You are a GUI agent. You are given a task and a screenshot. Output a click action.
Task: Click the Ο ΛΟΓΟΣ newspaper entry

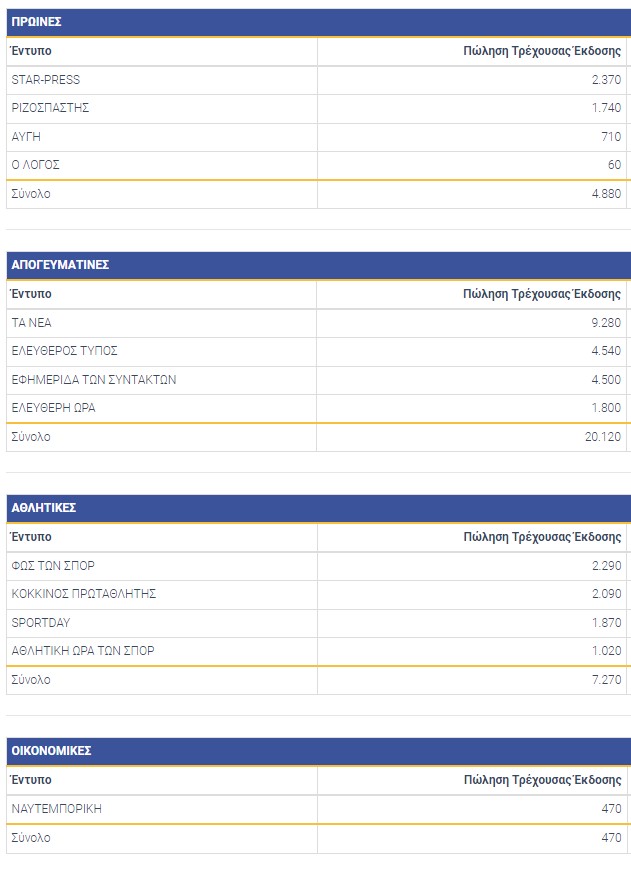36,165
